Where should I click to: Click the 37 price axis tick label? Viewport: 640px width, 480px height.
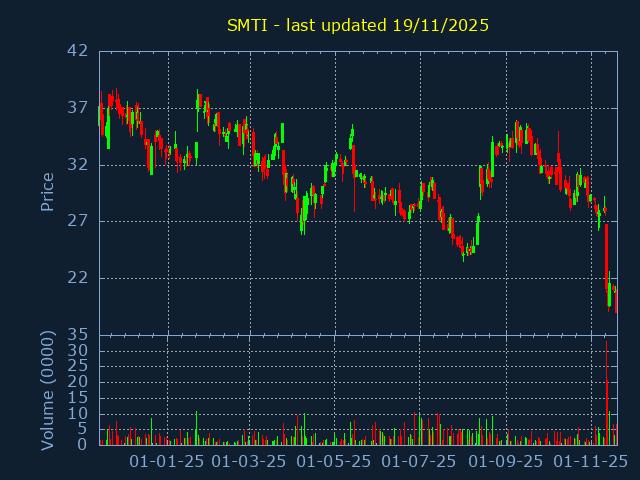point(78,108)
